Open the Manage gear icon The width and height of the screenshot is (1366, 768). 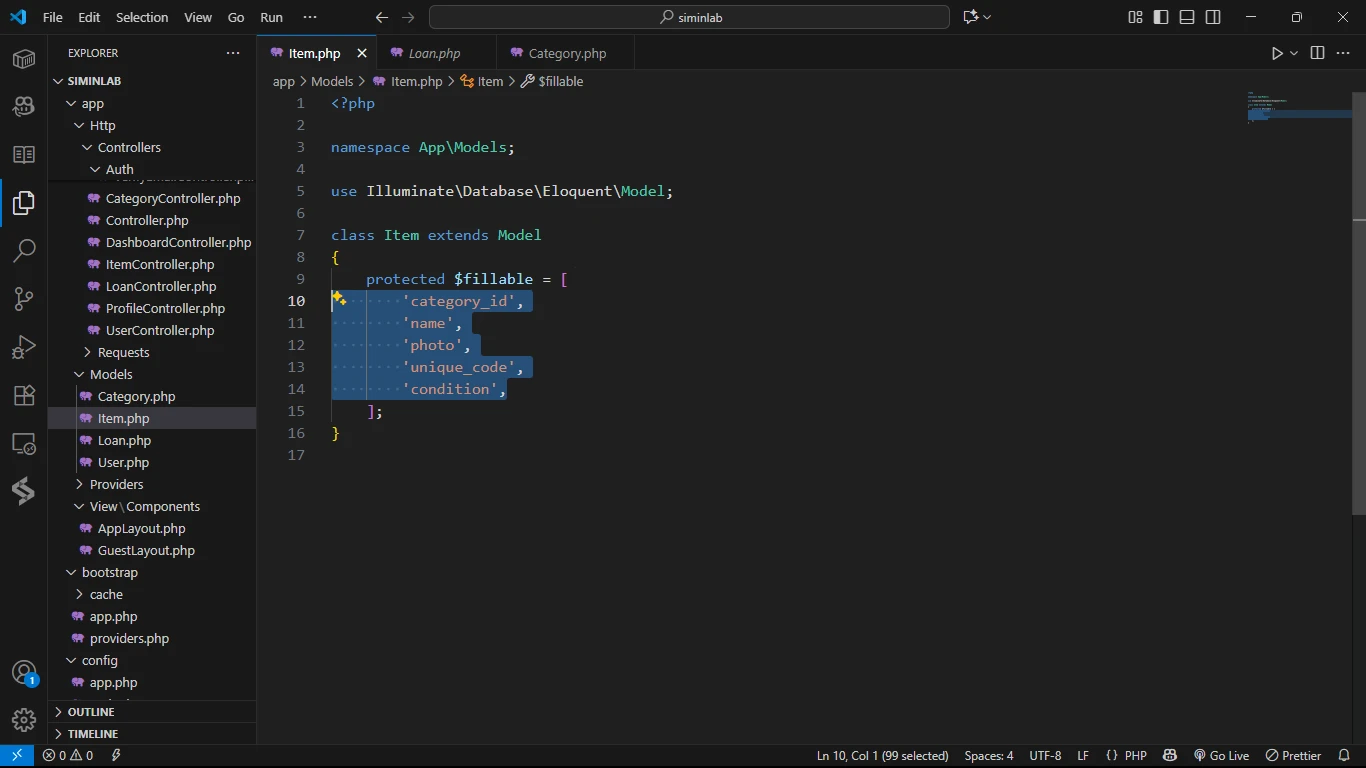tap(24, 719)
